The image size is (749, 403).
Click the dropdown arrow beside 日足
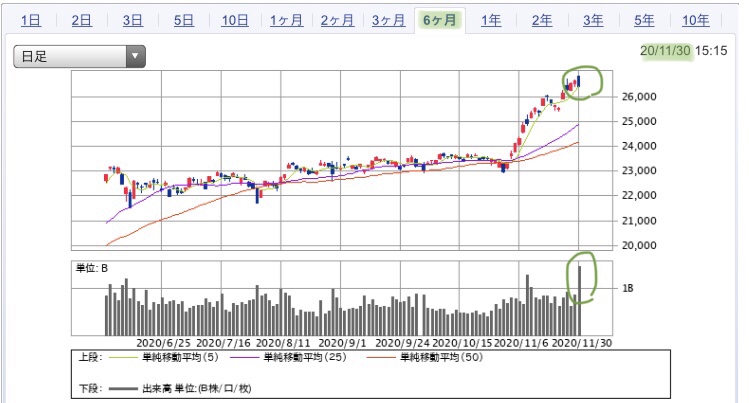pos(136,56)
